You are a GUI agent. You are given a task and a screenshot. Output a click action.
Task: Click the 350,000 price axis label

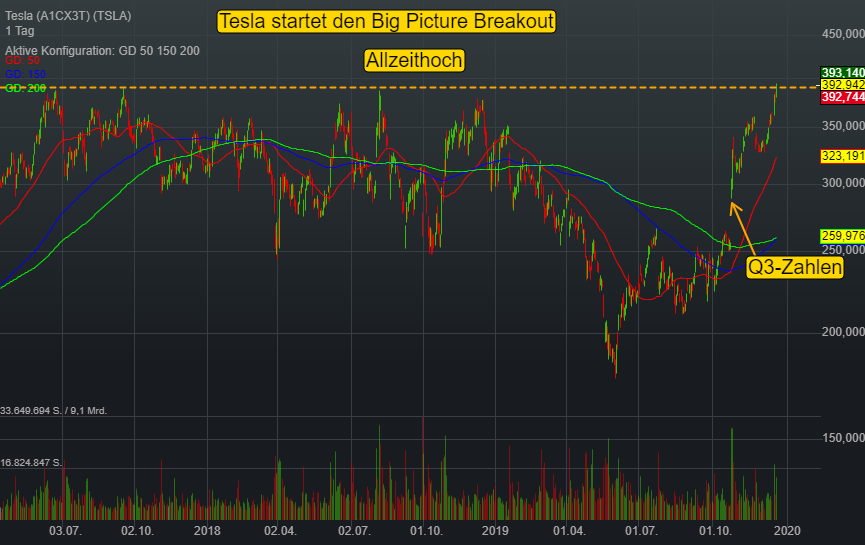[843, 126]
